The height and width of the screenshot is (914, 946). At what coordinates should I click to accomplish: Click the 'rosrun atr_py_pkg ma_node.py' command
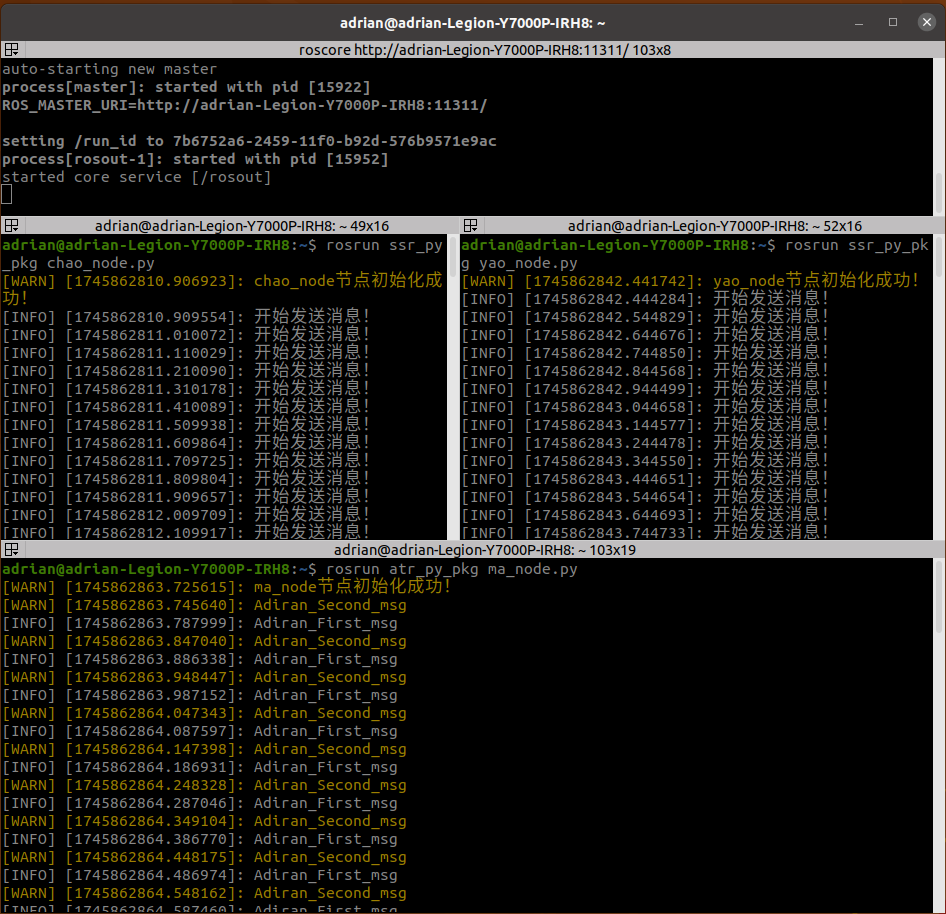pos(452,569)
